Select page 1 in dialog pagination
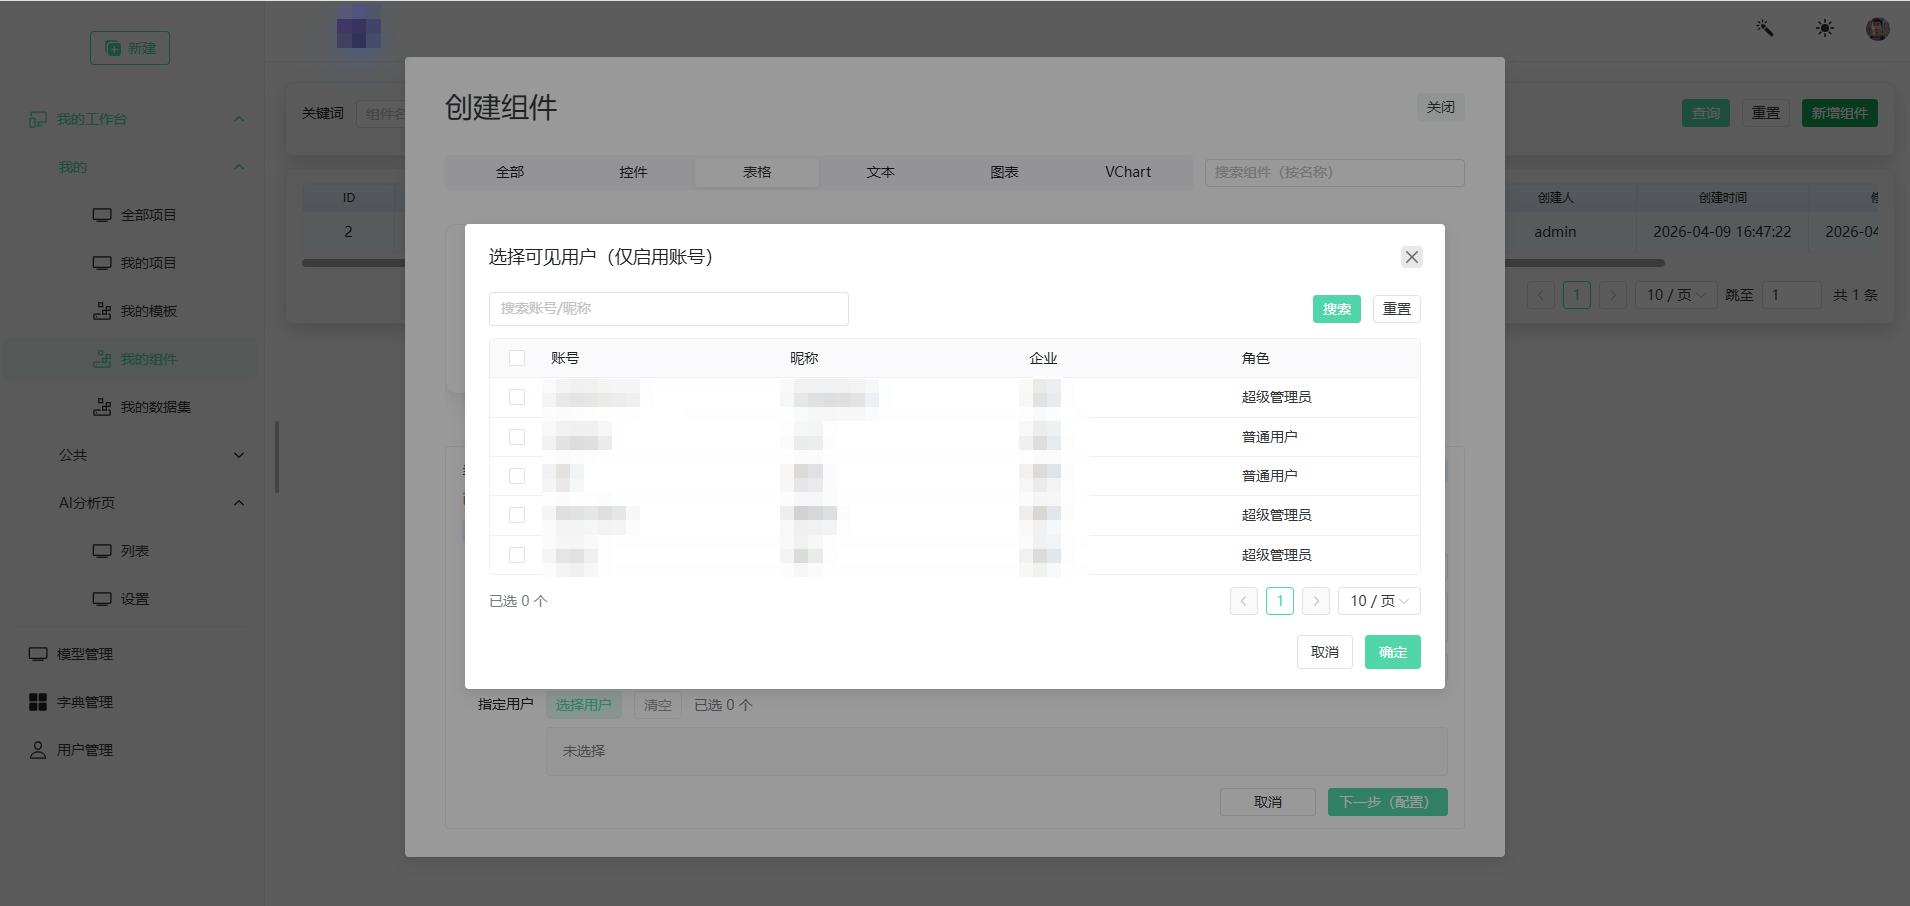1910x906 pixels. point(1280,601)
